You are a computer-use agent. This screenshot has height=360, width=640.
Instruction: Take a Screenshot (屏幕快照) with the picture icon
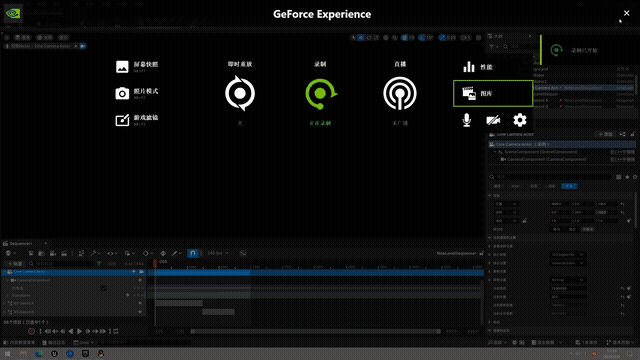click(x=122, y=67)
